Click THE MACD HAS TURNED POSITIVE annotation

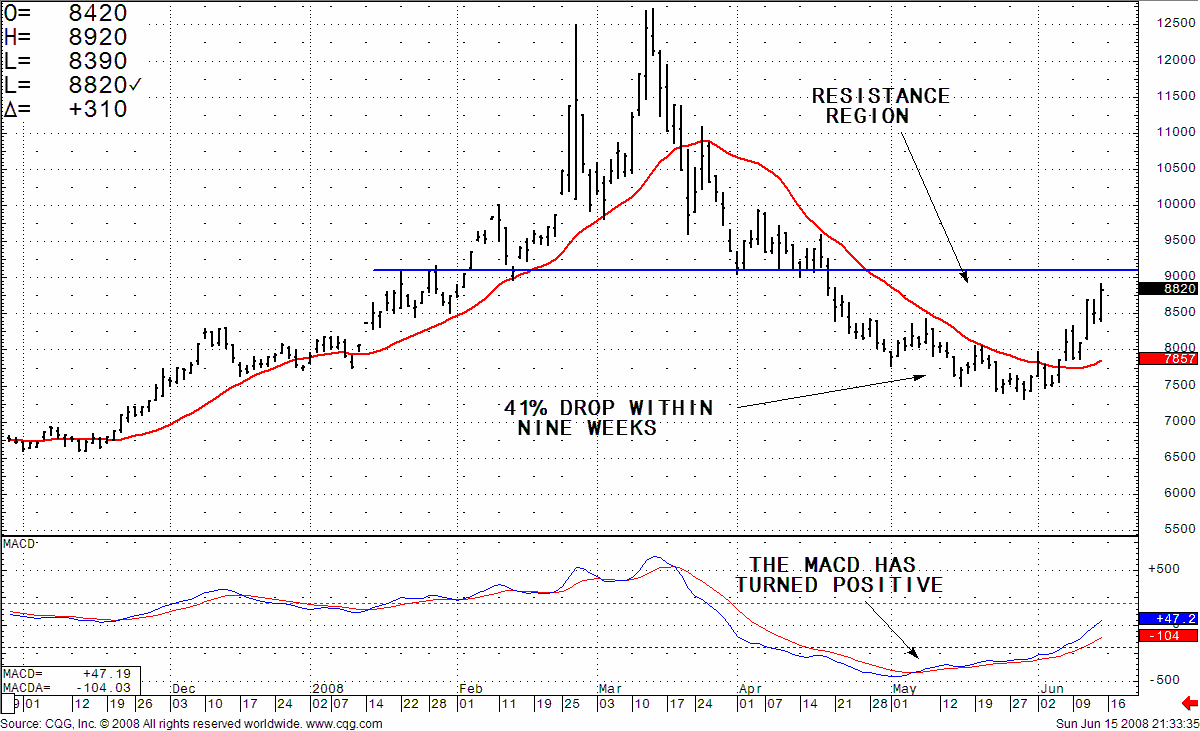(x=839, y=575)
